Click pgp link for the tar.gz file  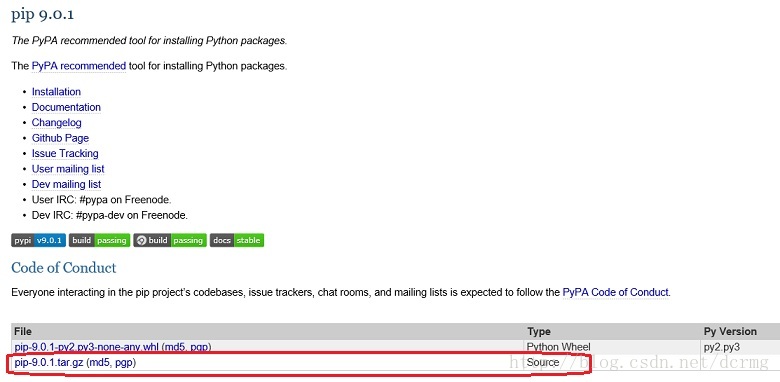(124, 363)
